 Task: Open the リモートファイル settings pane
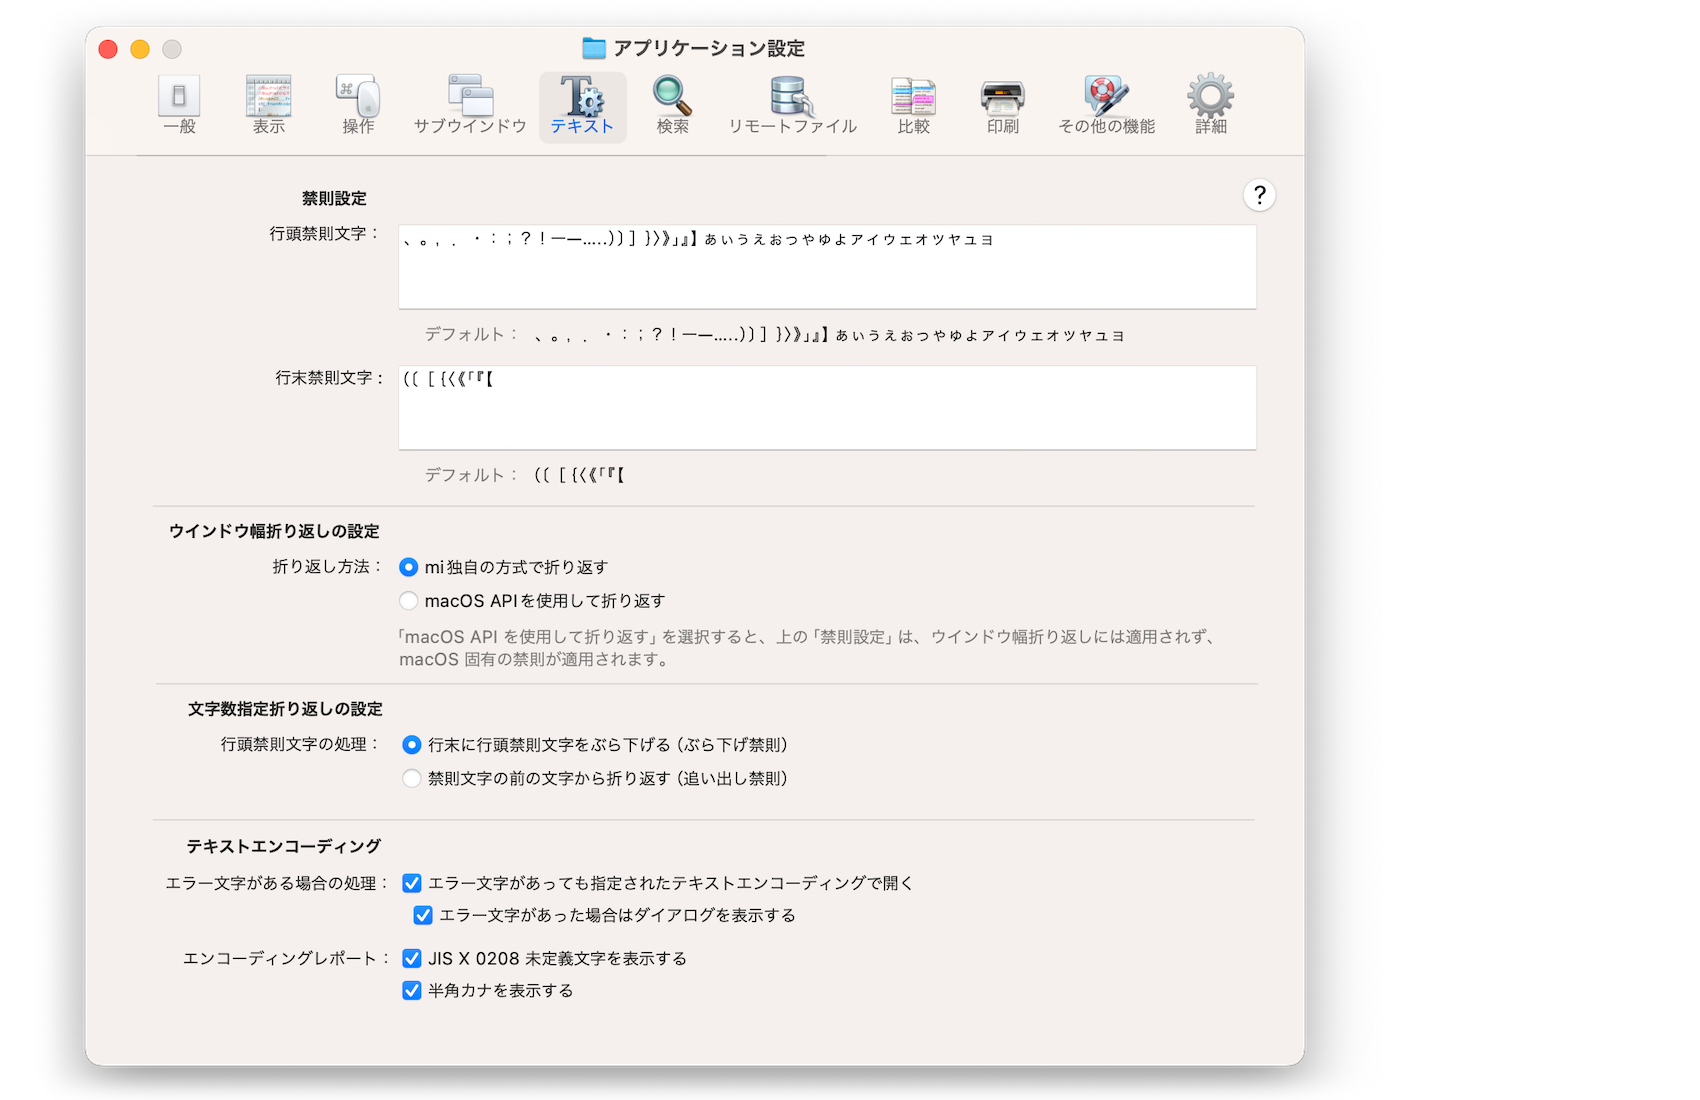click(x=792, y=104)
